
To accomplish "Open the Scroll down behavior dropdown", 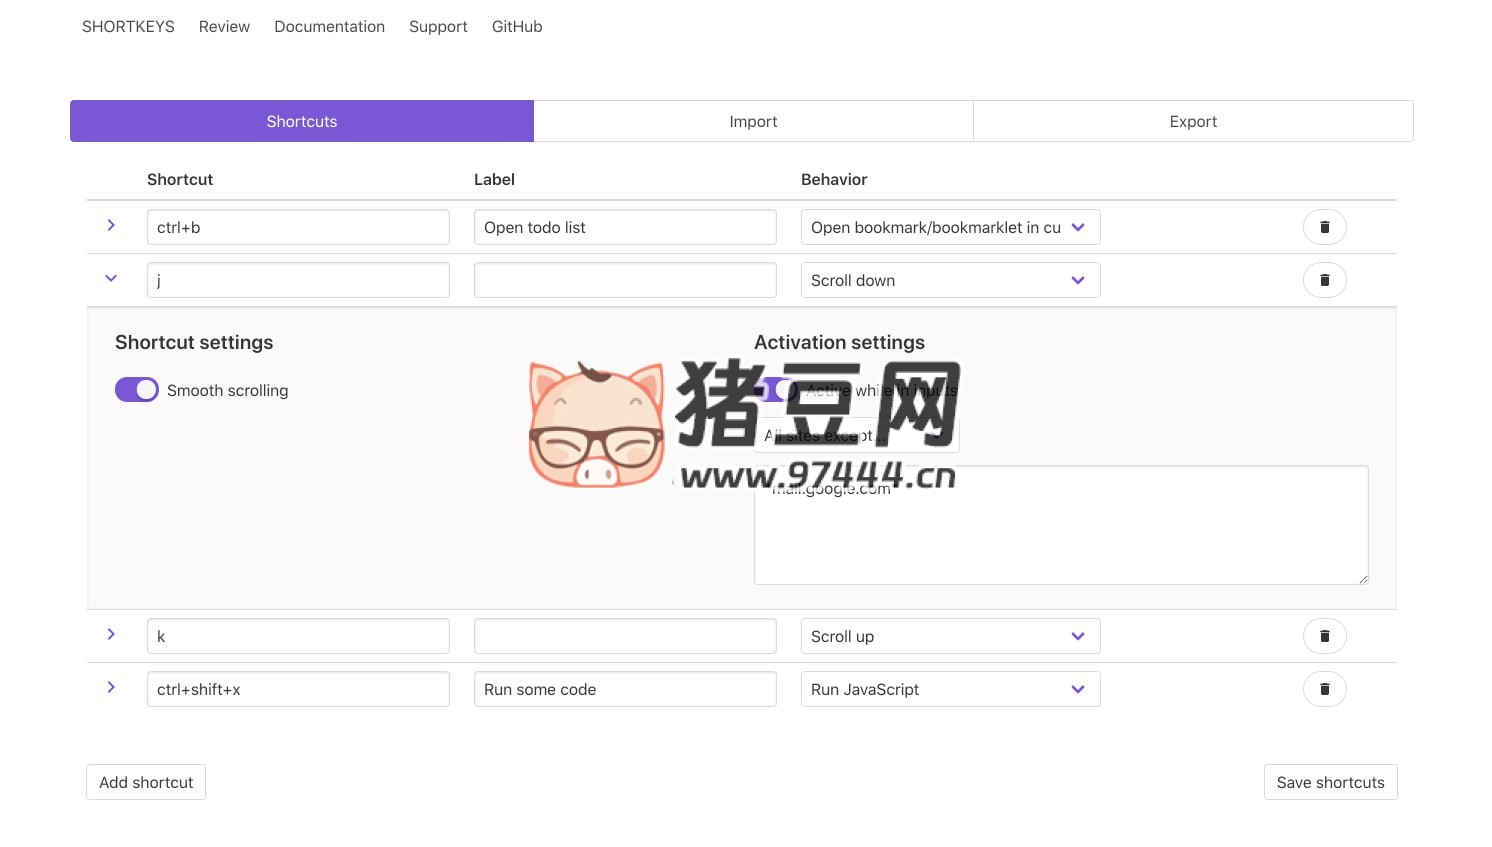I will coord(950,280).
